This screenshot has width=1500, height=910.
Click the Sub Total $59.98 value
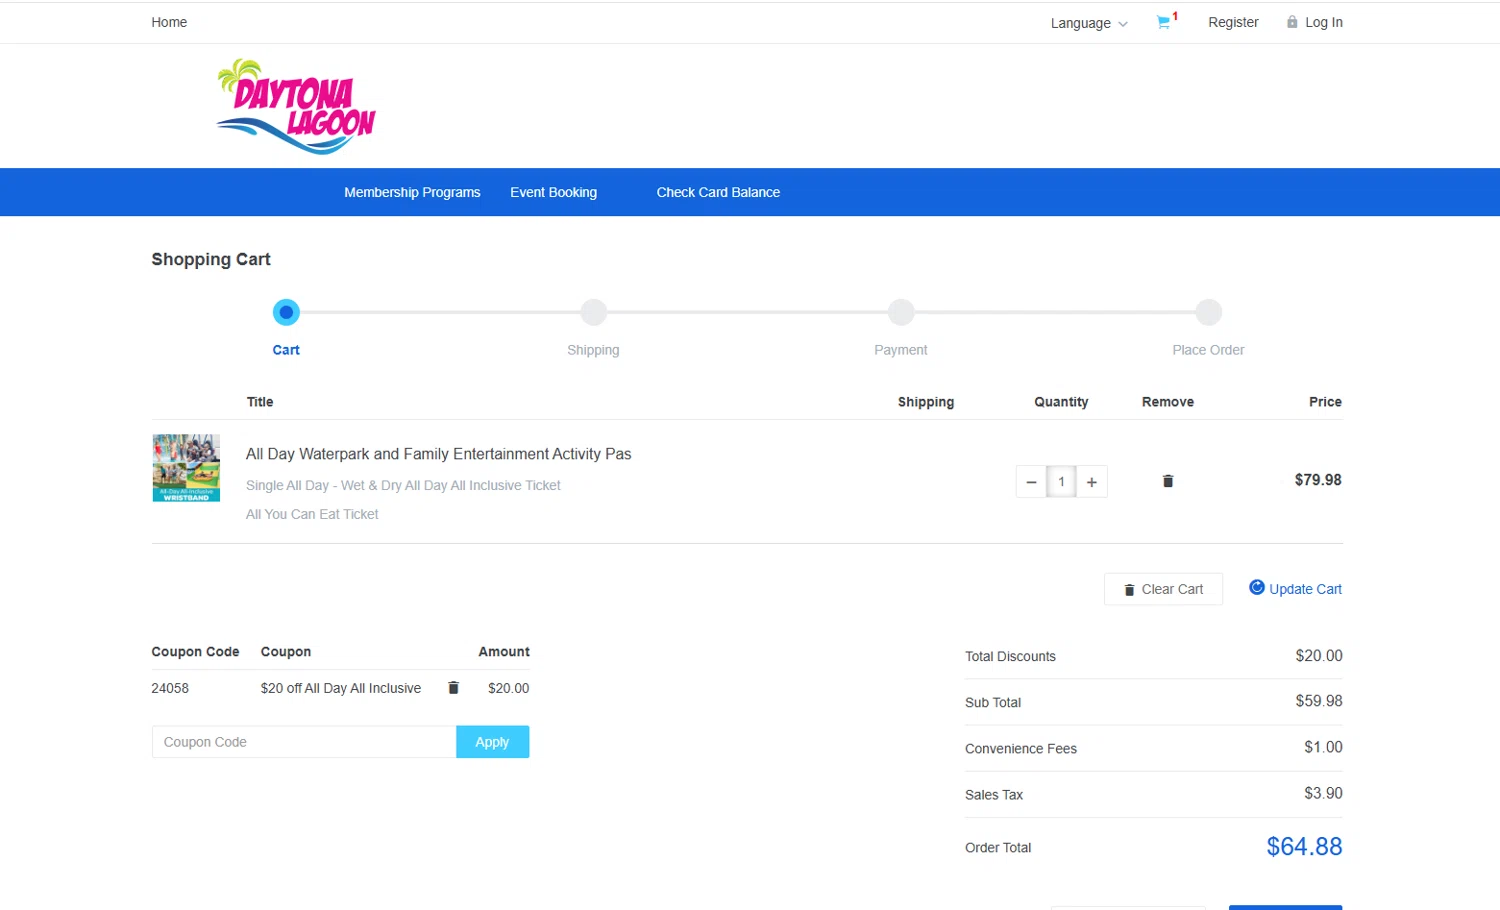pyautogui.click(x=1319, y=701)
